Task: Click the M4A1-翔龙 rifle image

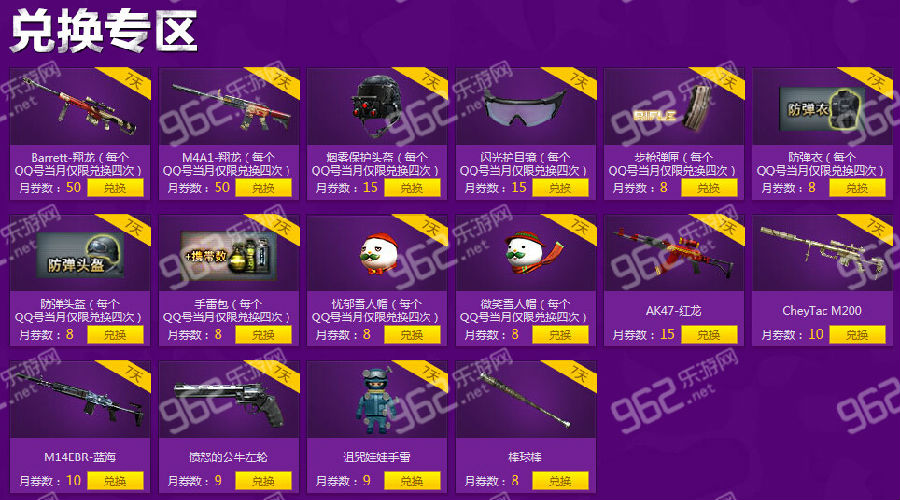Action: pos(230,107)
